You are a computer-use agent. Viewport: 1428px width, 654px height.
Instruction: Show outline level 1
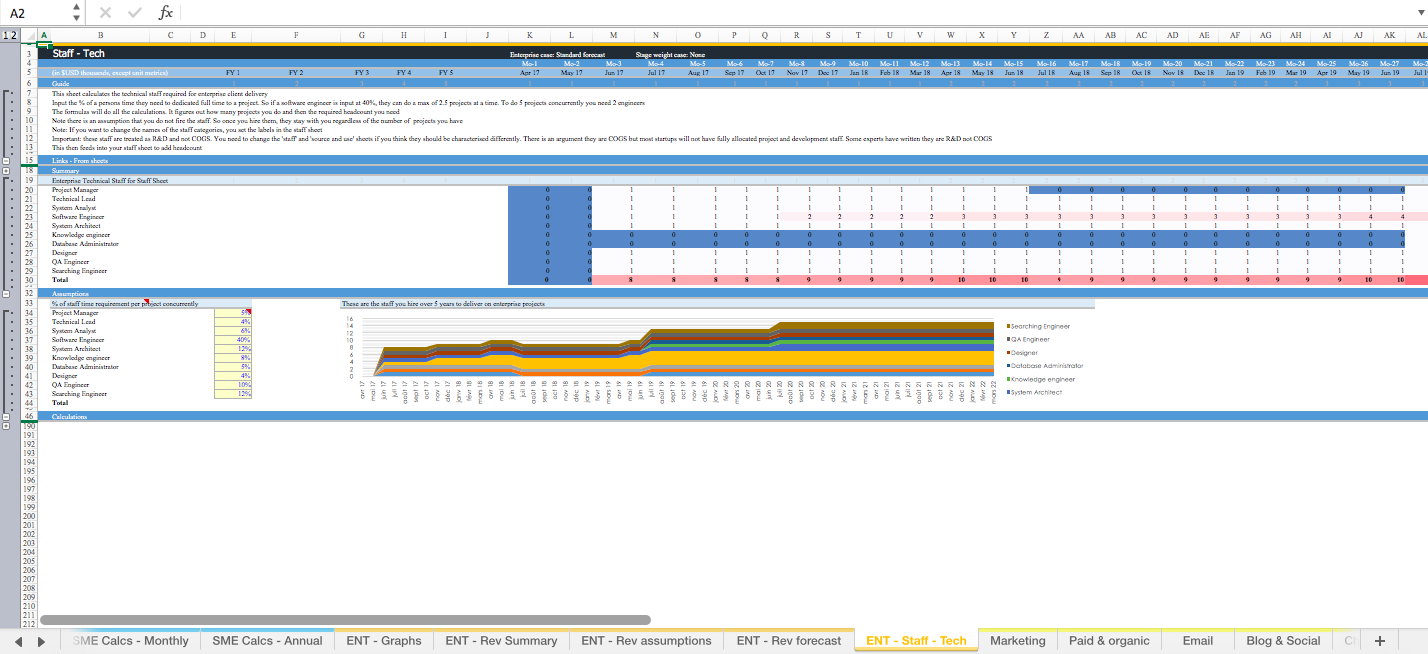coord(5,35)
